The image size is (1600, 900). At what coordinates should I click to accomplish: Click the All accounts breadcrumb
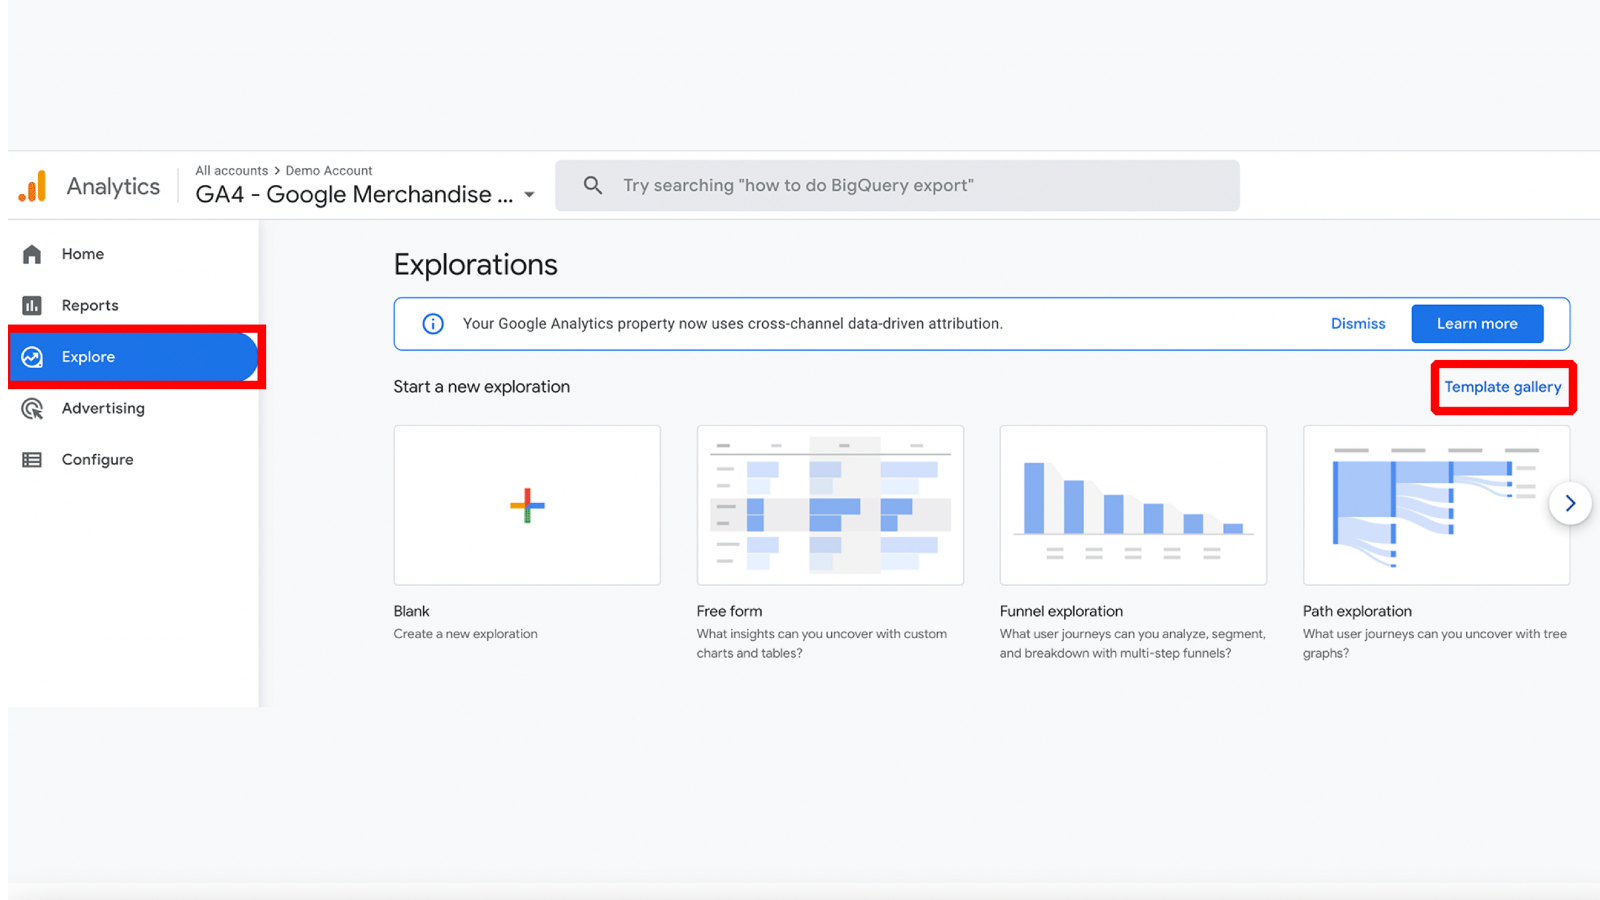click(x=232, y=171)
